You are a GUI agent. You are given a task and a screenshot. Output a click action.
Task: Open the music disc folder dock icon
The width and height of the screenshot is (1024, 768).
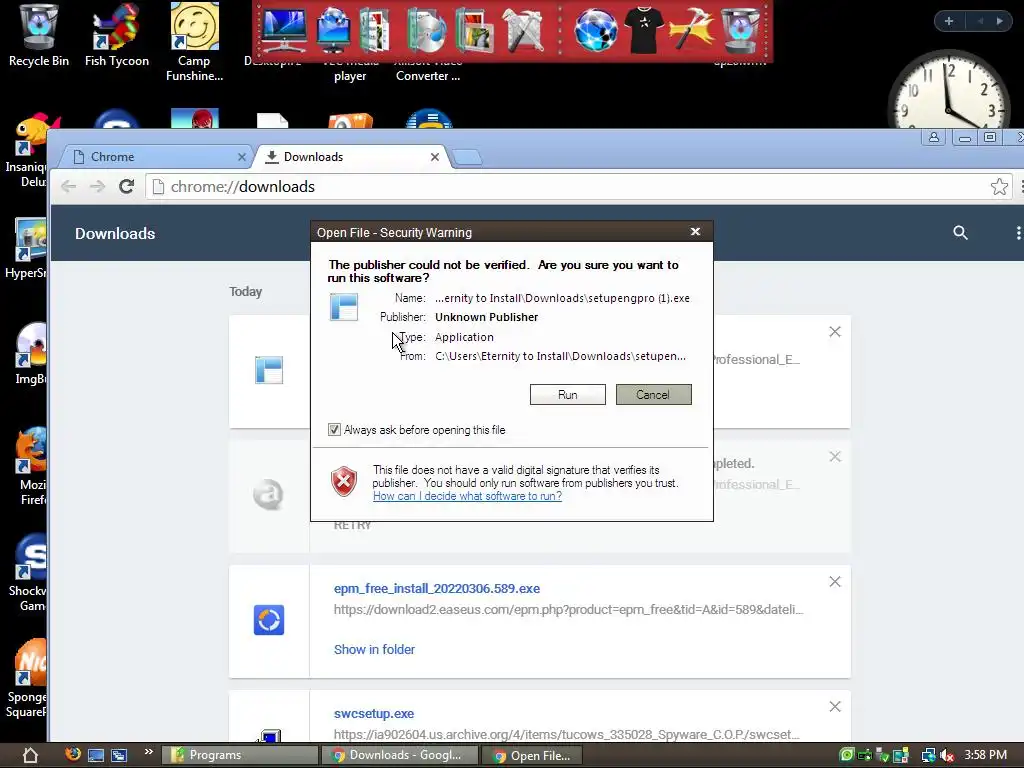click(426, 30)
